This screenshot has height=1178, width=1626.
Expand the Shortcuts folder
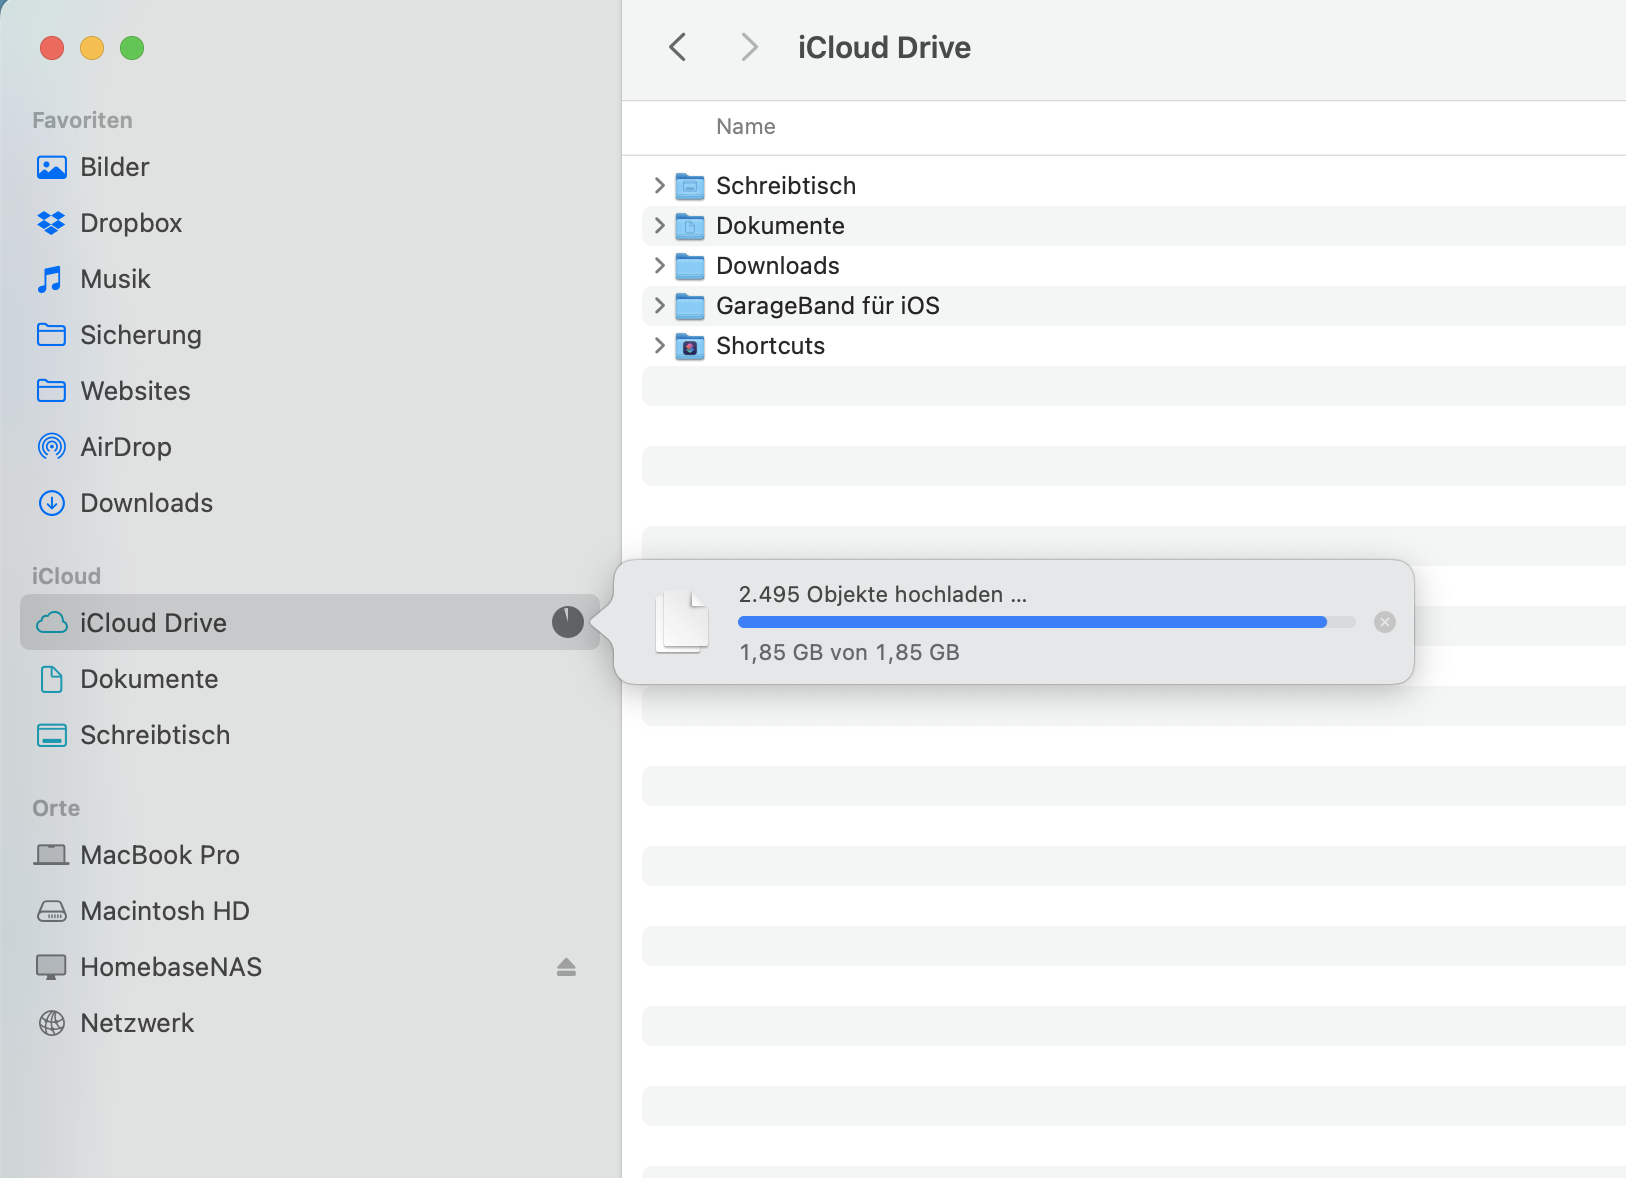click(659, 346)
